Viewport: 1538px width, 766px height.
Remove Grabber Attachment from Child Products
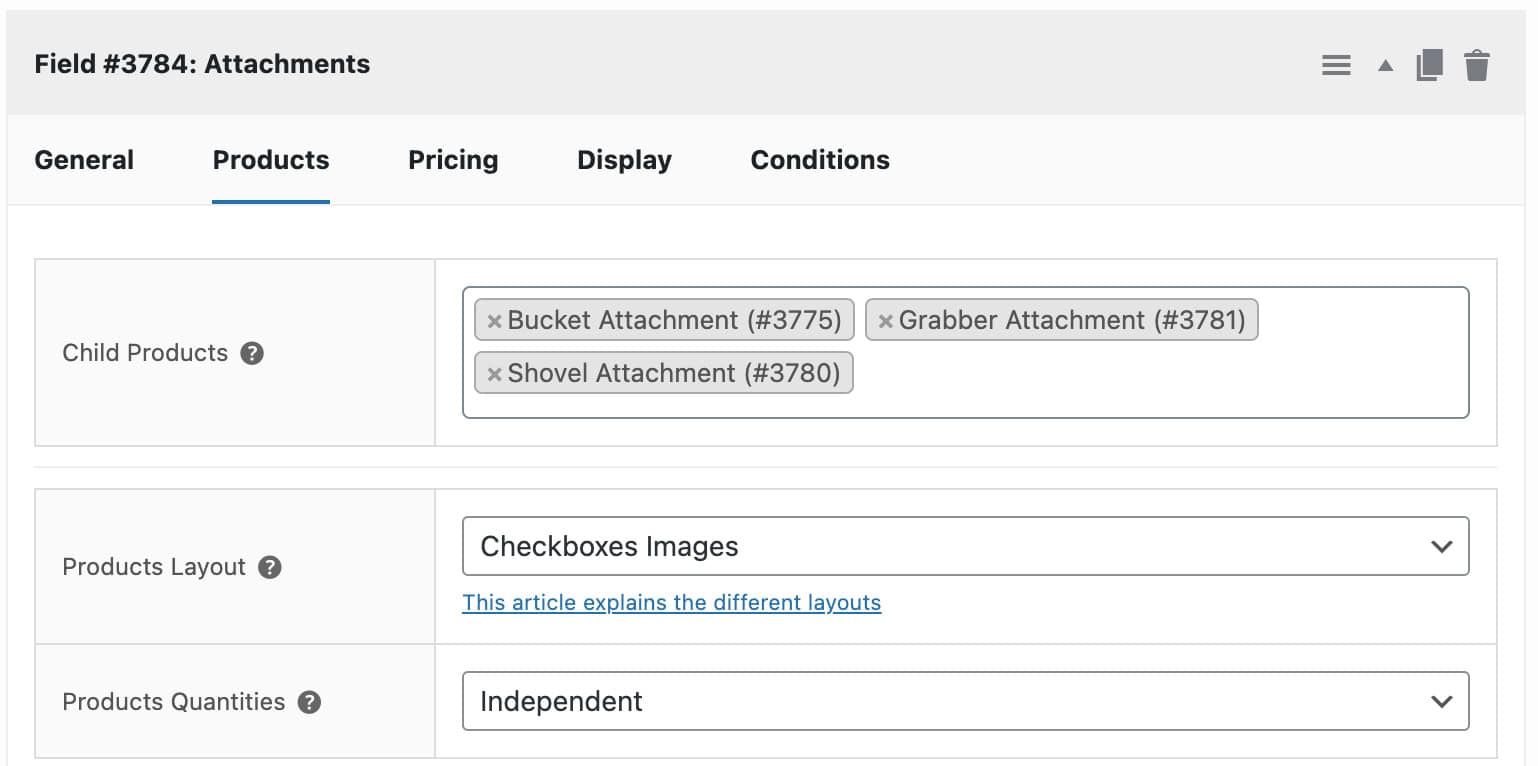(x=885, y=320)
